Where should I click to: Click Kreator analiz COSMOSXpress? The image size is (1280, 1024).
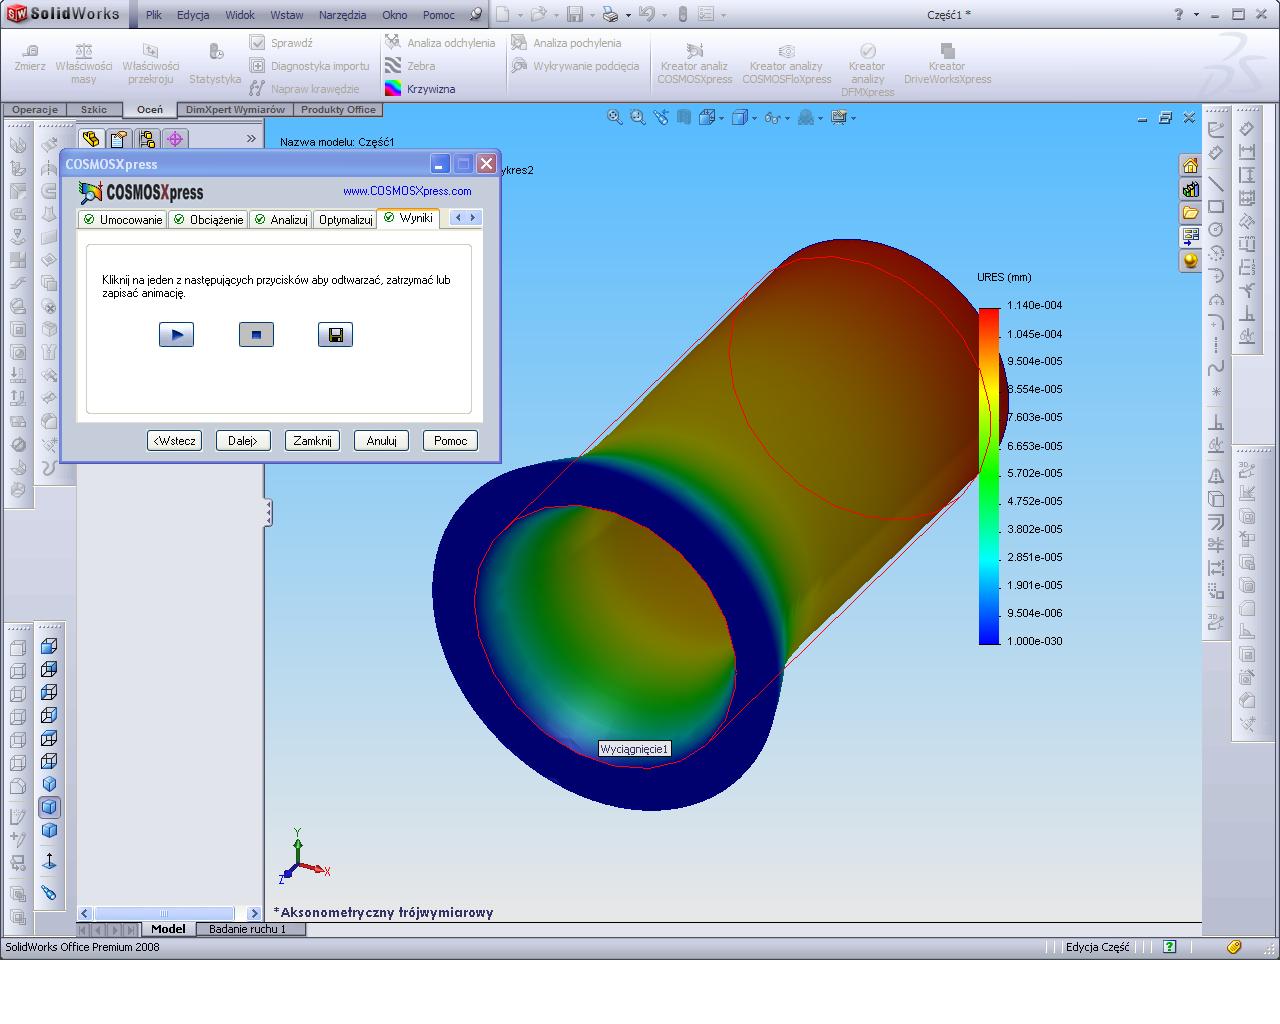coord(694,63)
